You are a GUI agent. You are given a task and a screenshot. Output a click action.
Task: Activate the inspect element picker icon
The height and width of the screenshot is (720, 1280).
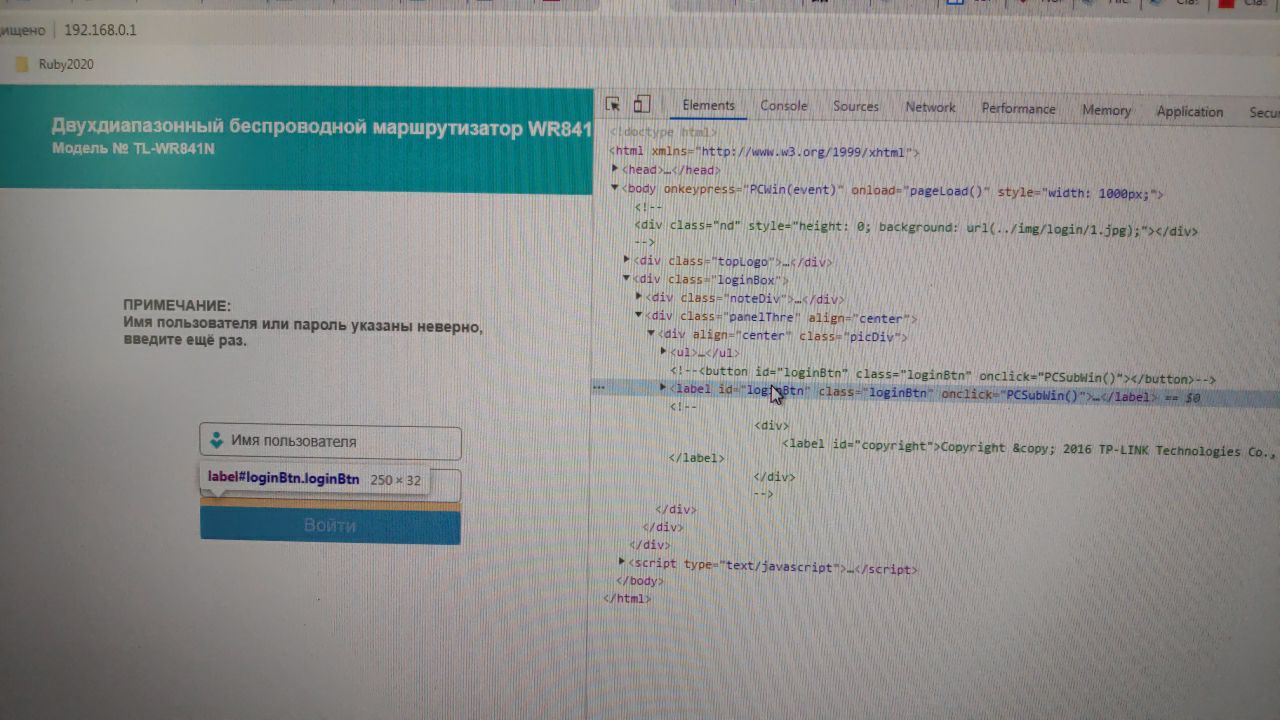(613, 104)
